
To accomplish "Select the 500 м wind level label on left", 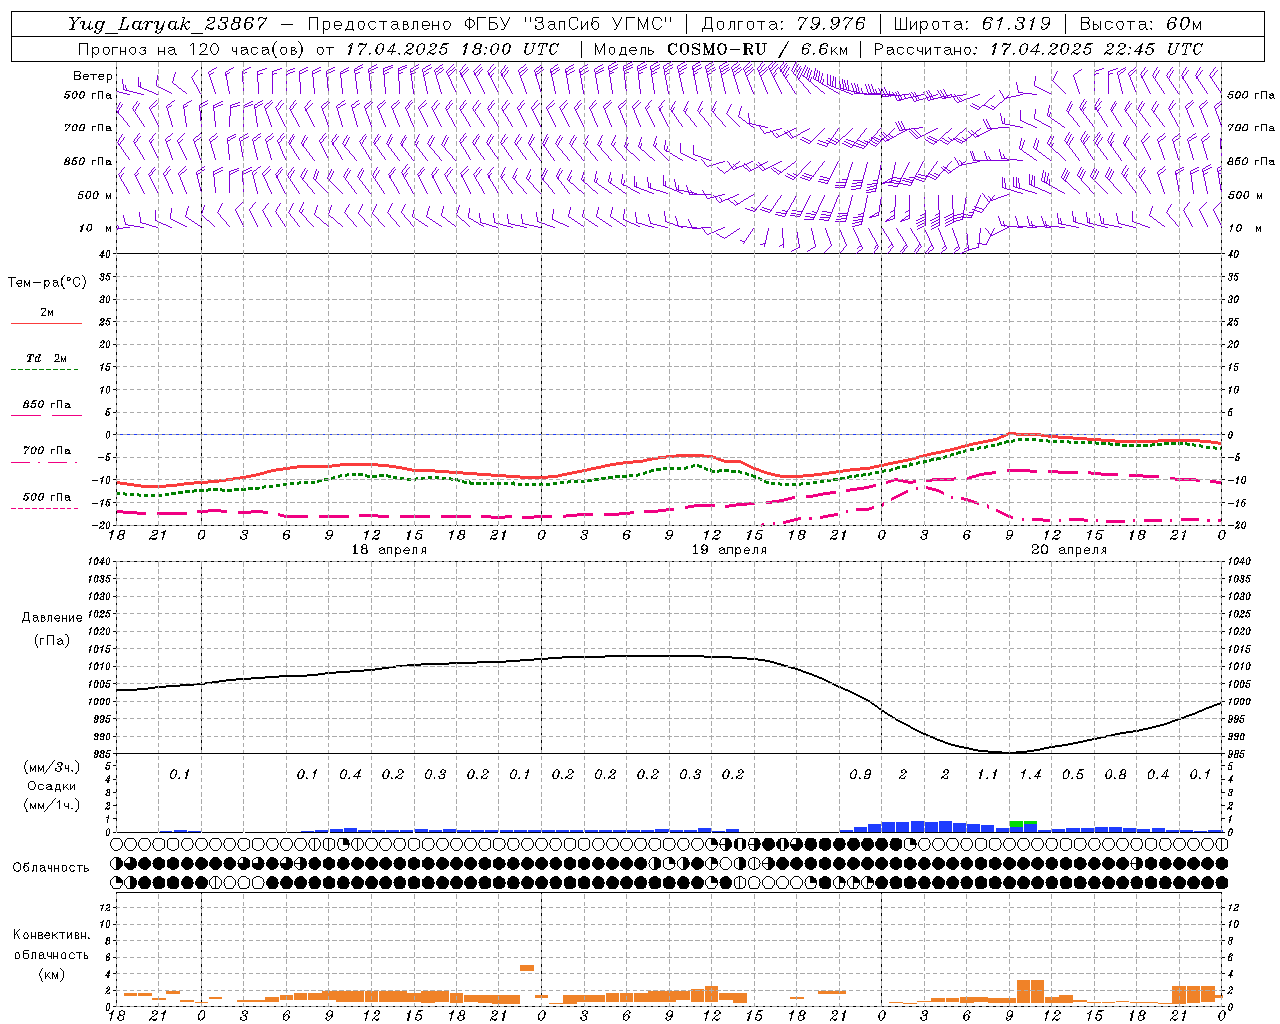I will click(95, 195).
